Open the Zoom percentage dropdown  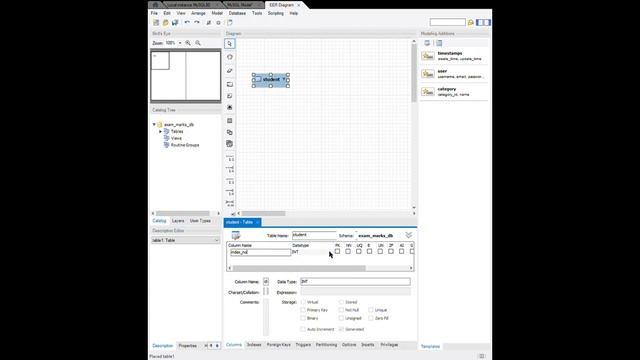tap(180, 43)
